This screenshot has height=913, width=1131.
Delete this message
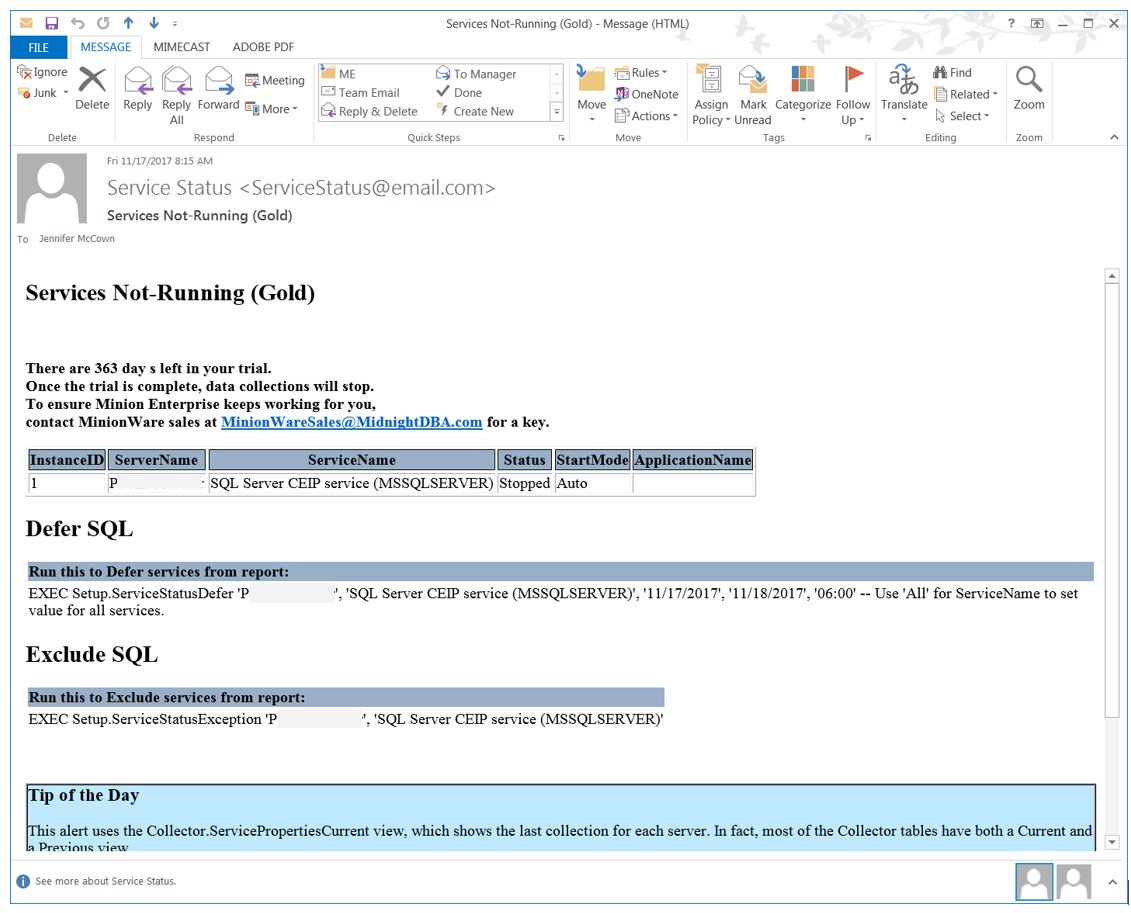(x=92, y=88)
